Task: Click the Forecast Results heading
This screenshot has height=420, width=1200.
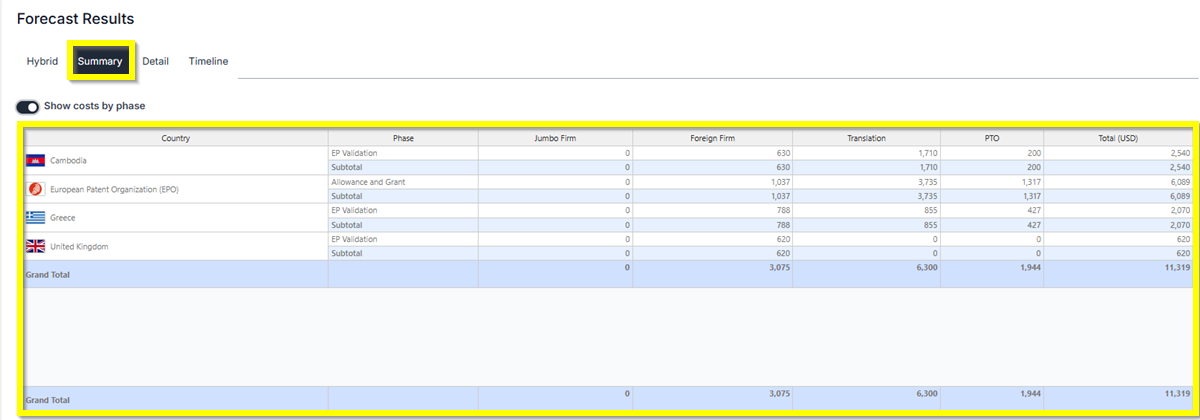Action: click(x=75, y=19)
